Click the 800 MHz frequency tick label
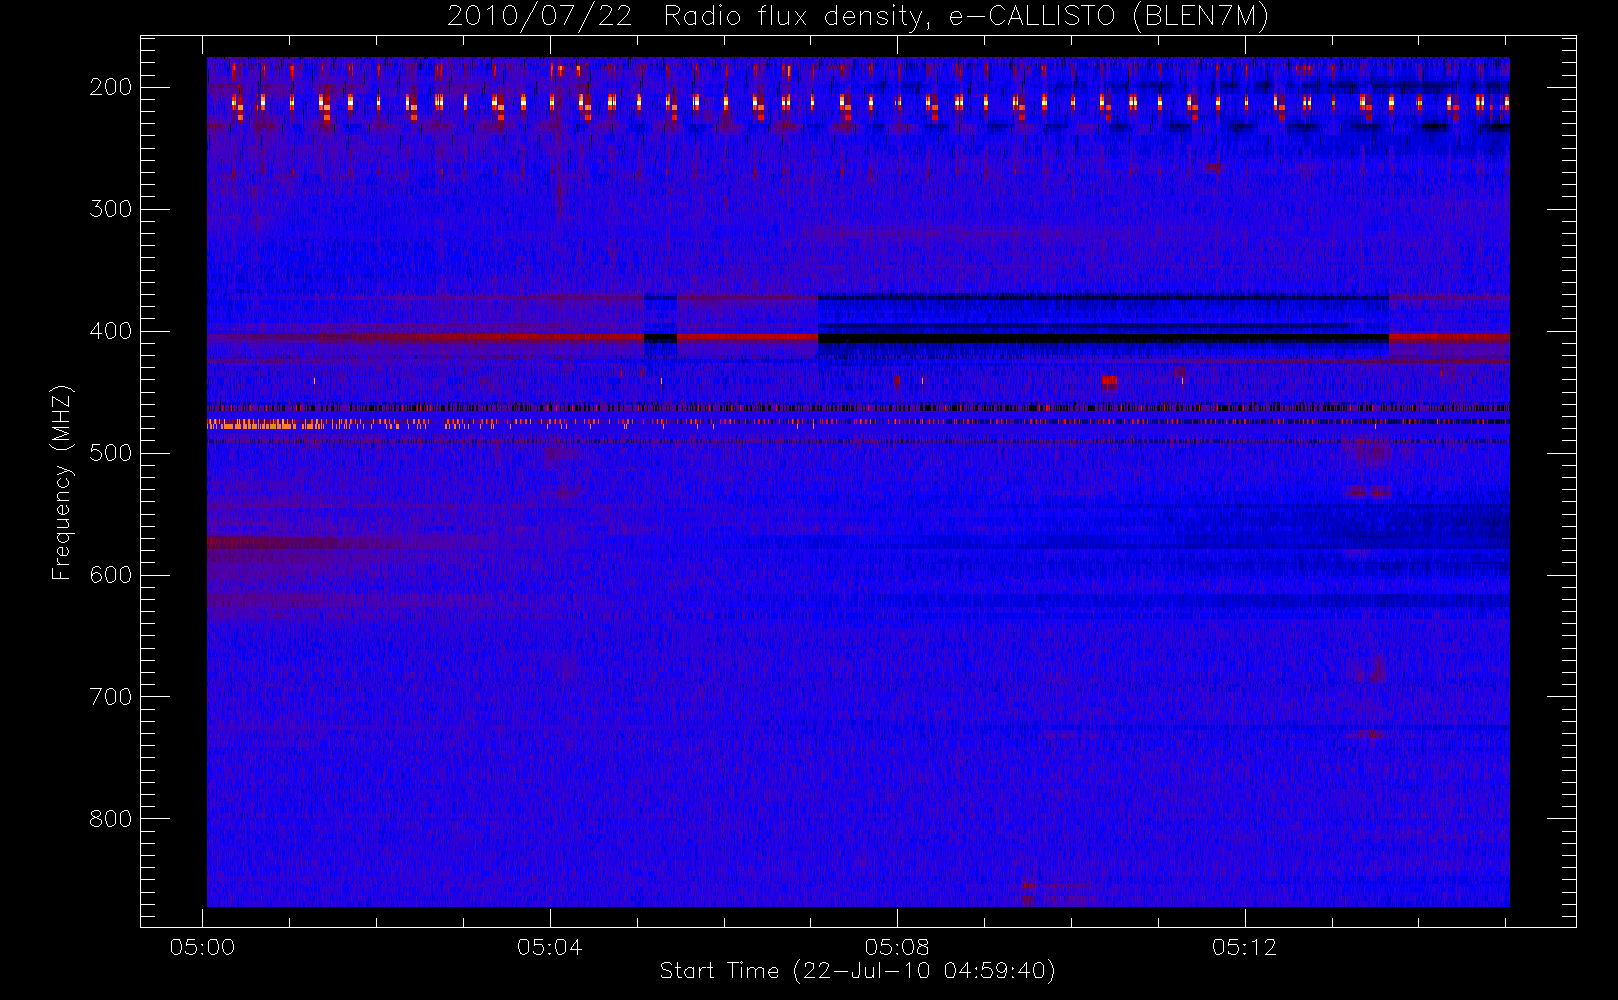 pos(111,819)
